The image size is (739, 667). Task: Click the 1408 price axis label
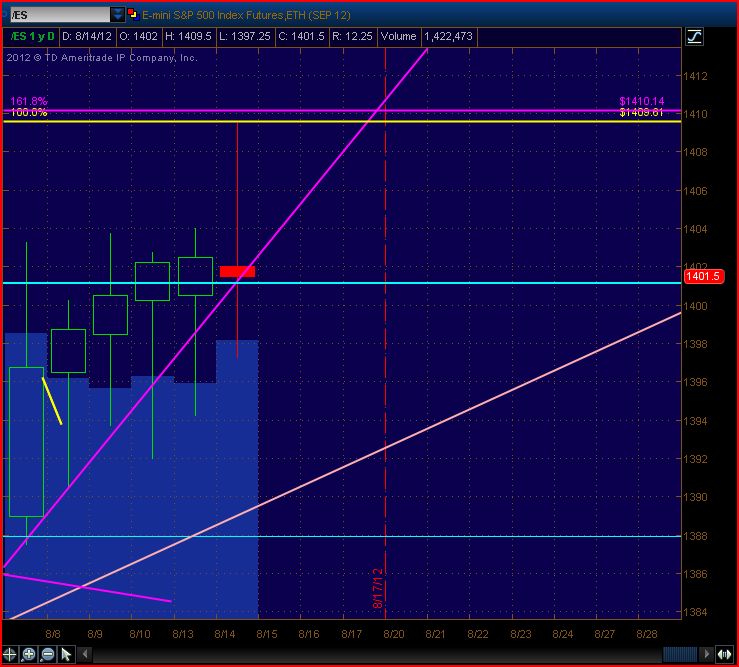coord(695,152)
